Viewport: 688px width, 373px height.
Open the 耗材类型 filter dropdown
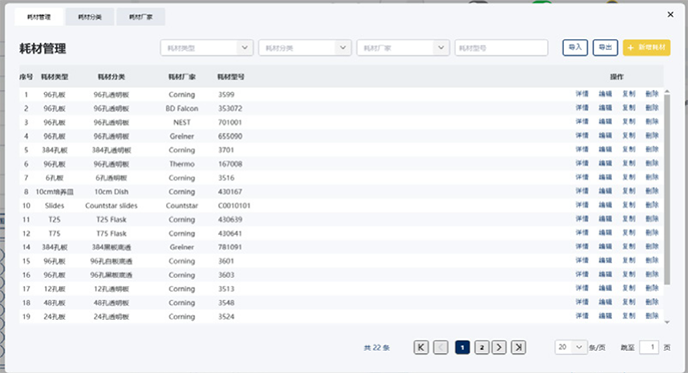point(207,48)
